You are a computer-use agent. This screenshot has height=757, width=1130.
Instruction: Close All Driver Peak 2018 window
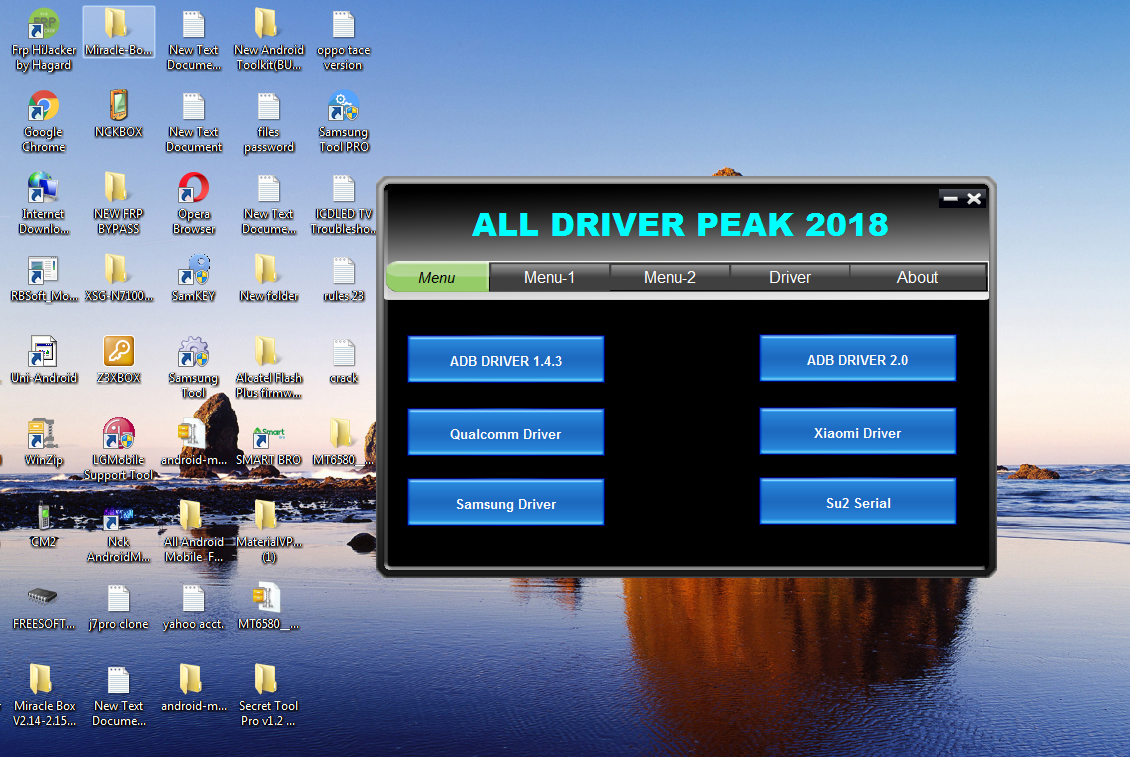(974, 198)
